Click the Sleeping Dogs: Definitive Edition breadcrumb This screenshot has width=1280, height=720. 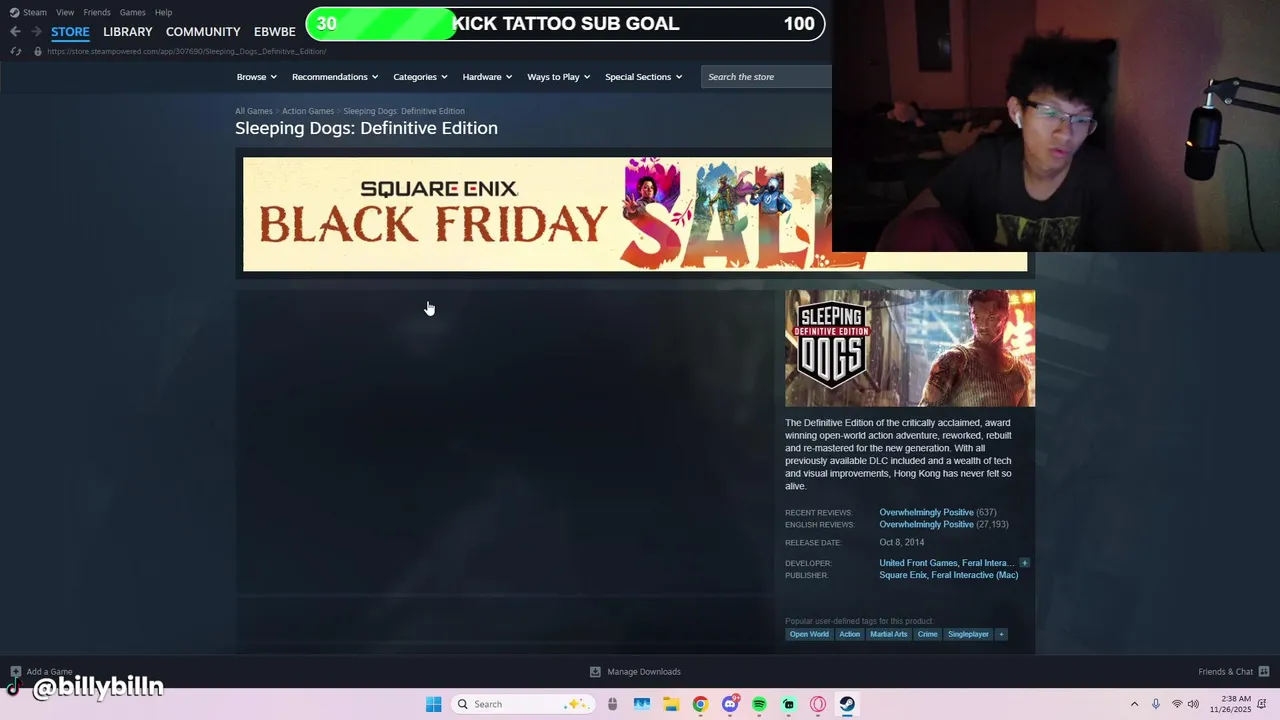[x=404, y=111]
